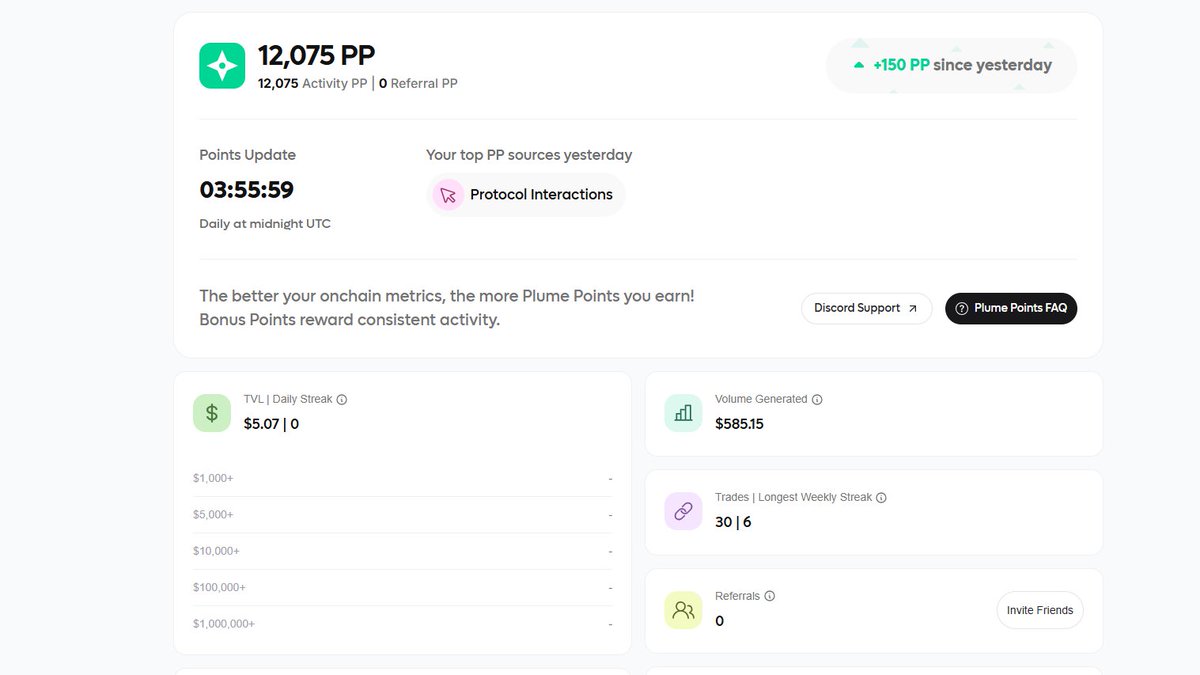
Task: Click the purple chain link Trades icon
Action: pos(683,511)
